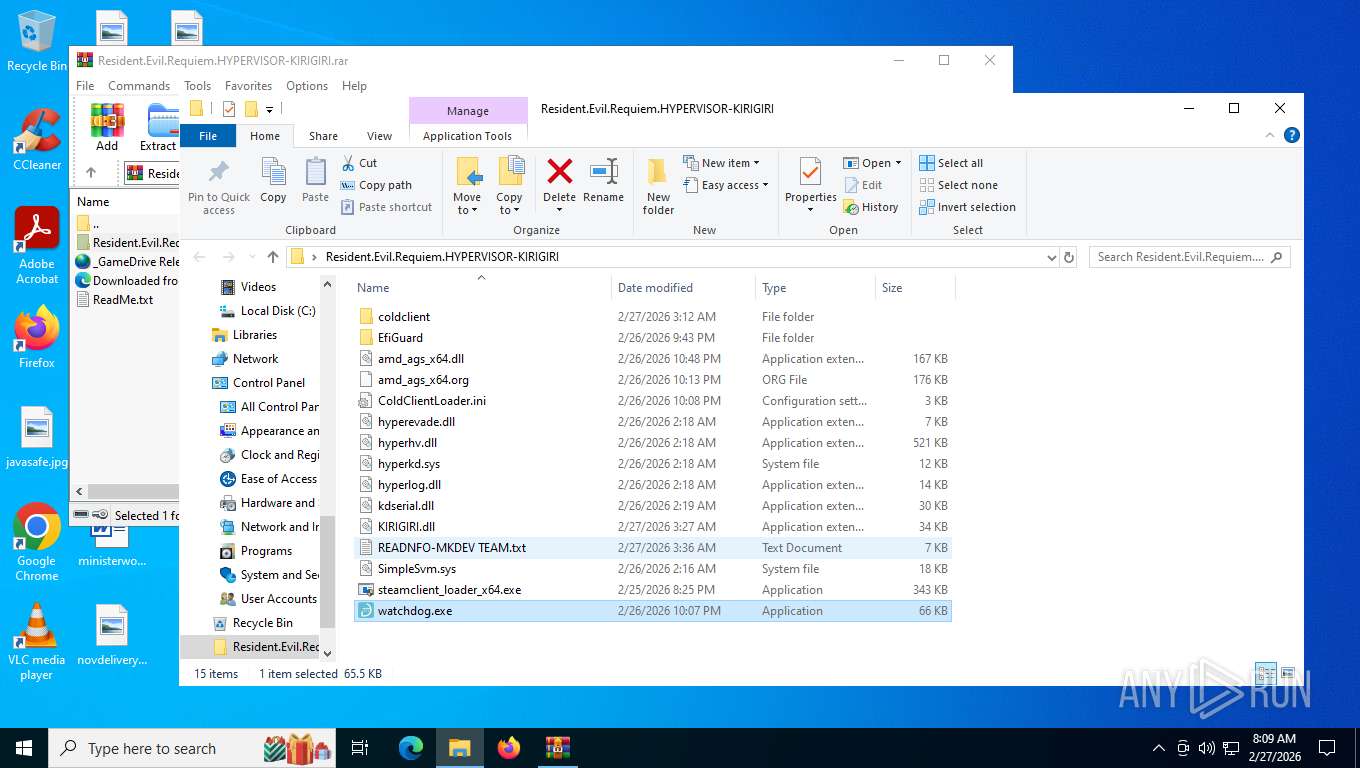Select the EfiGuard folder
This screenshot has height=768, width=1360.
point(652,338)
